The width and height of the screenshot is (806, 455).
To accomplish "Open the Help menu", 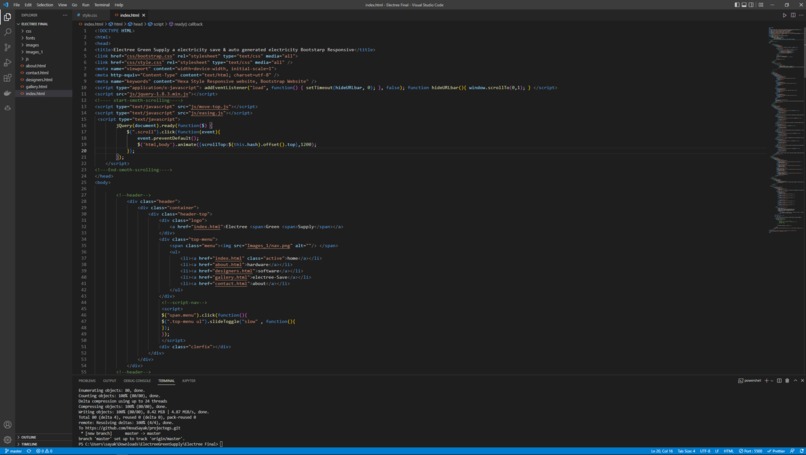I will point(119,5).
